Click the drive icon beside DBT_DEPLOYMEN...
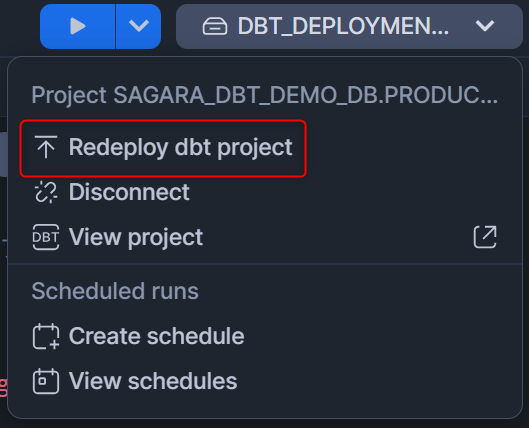 215,26
